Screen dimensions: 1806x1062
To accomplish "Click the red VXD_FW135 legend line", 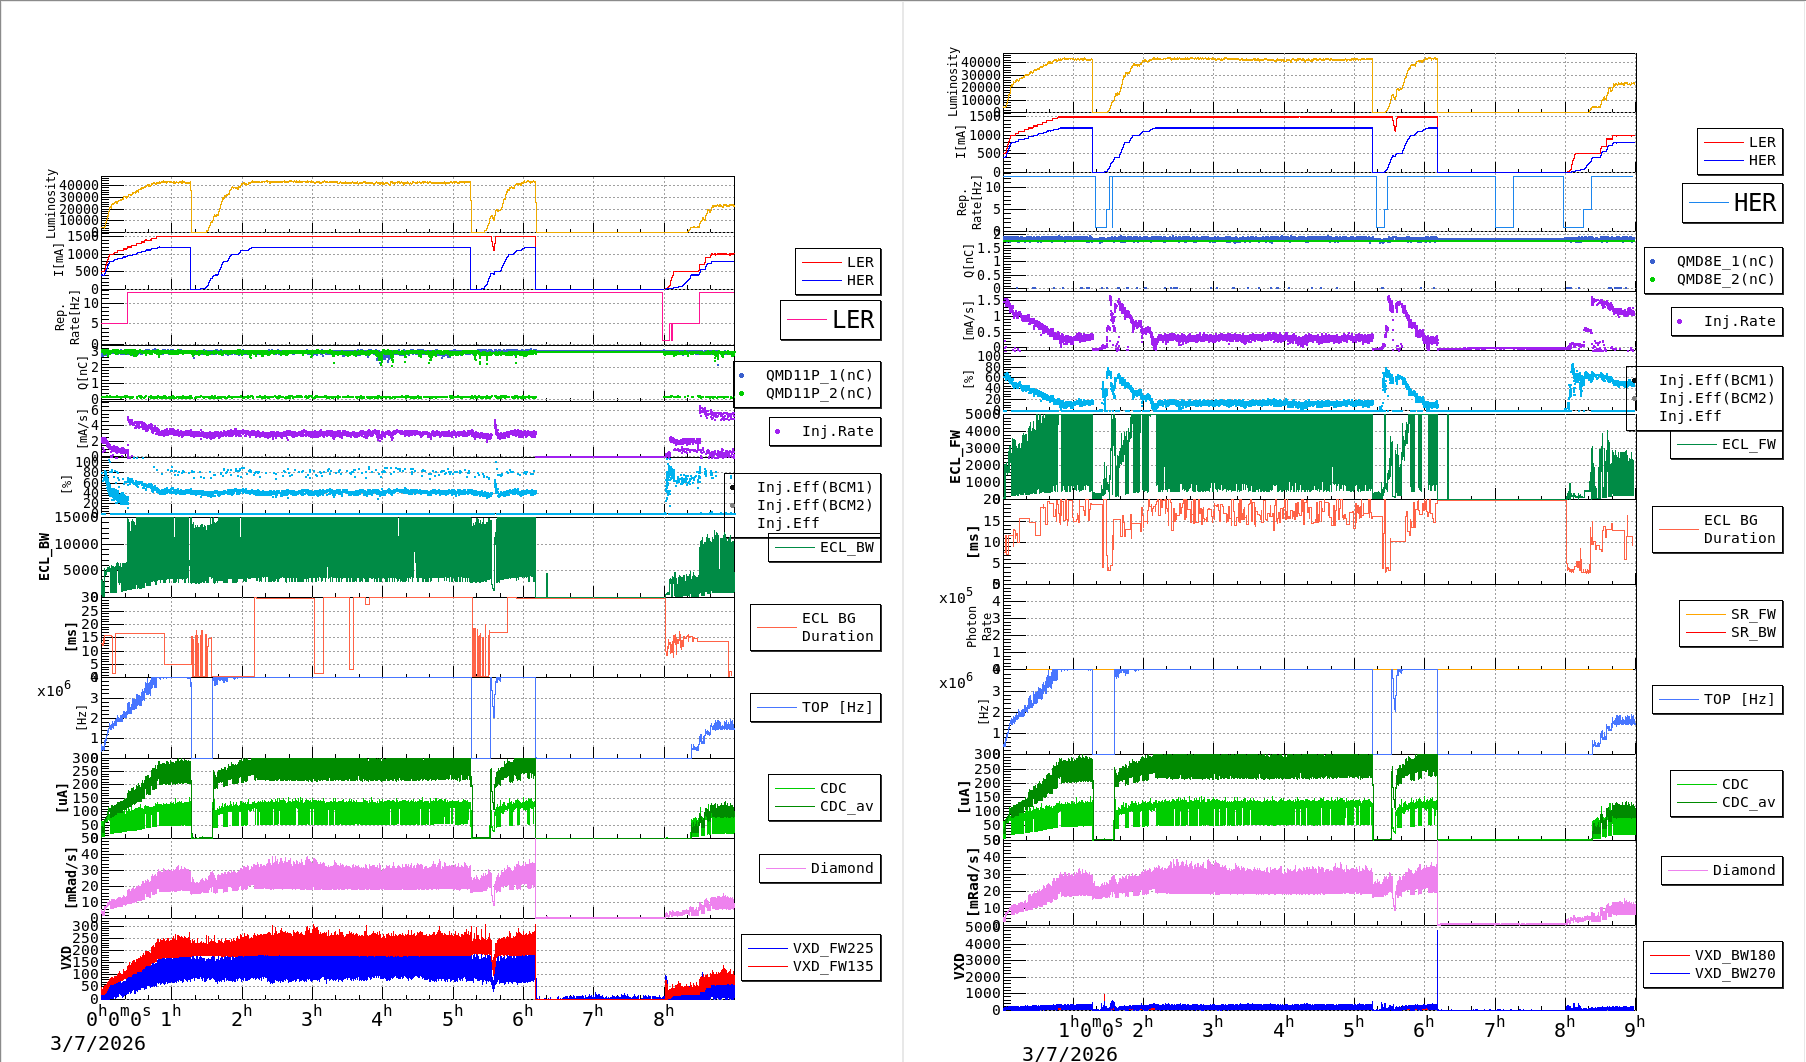I will [x=768, y=967].
